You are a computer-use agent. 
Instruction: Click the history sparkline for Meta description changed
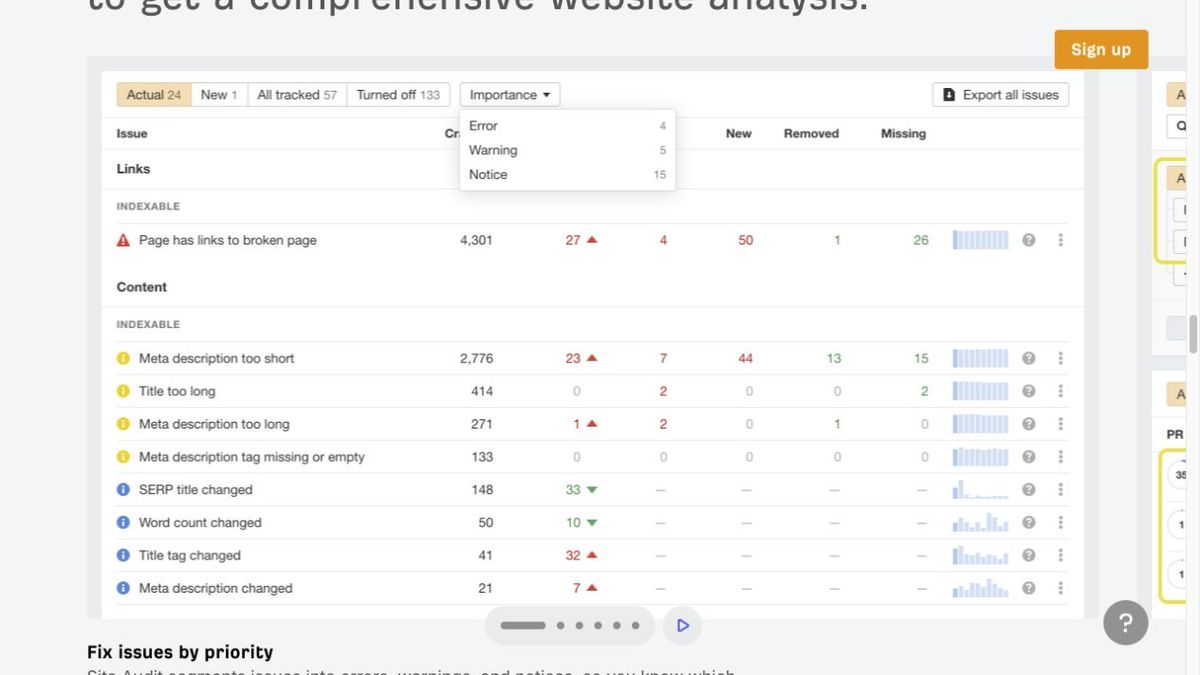click(981, 588)
